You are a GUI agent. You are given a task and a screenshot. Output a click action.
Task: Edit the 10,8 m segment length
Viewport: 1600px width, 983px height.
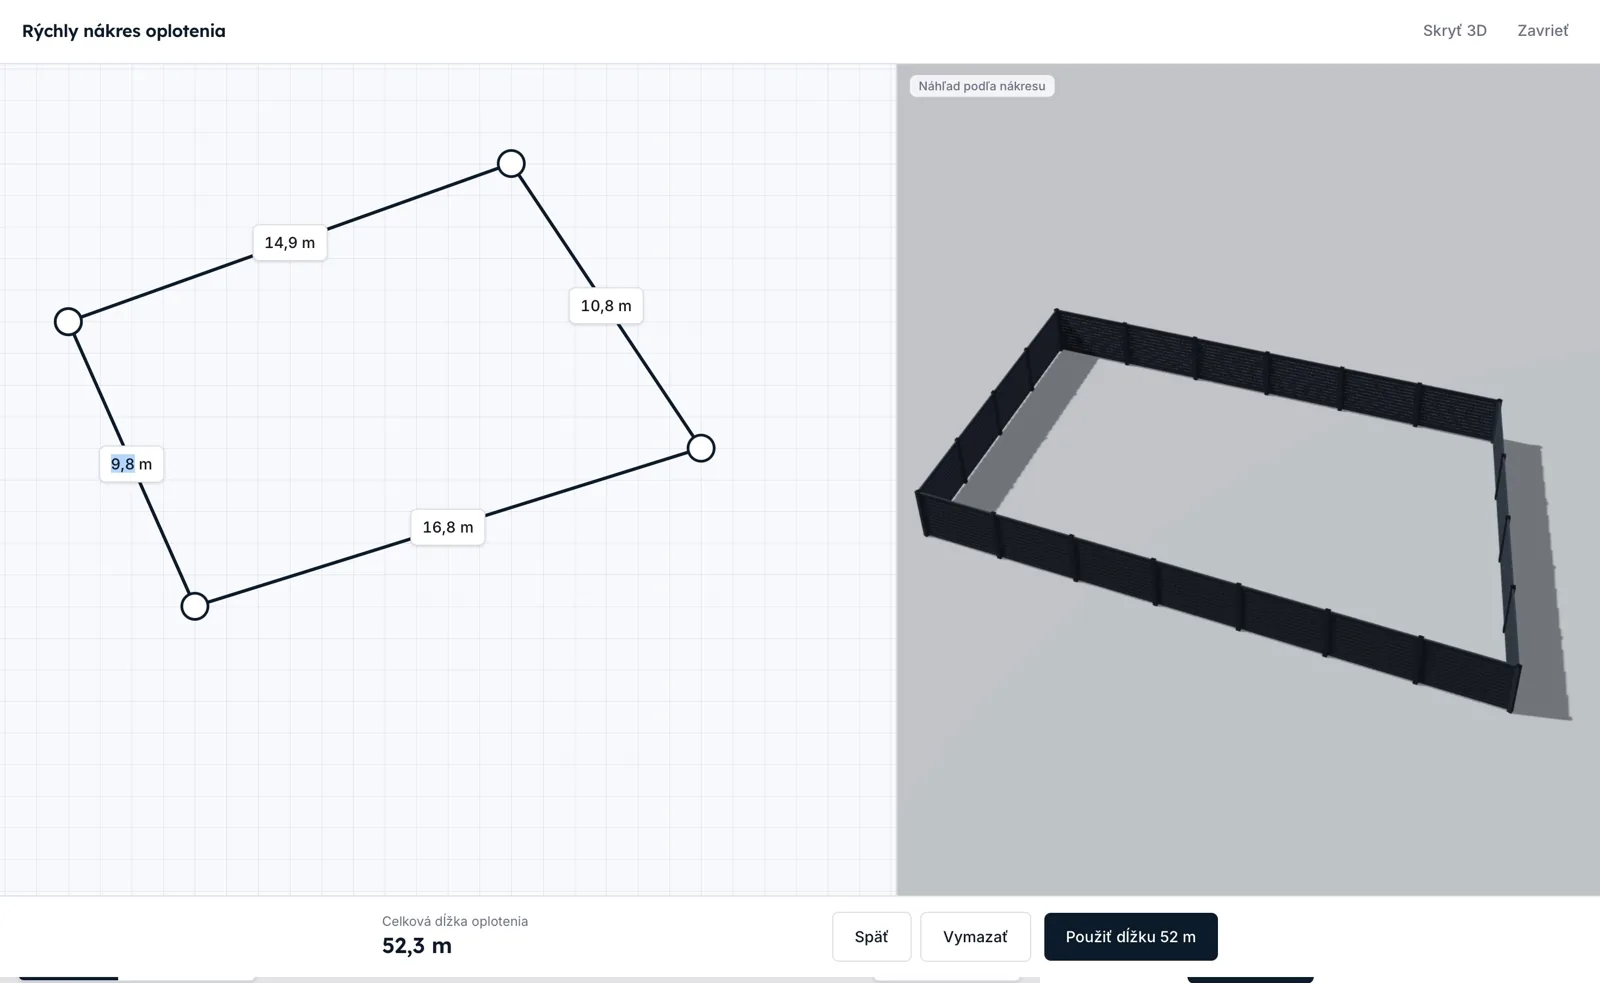(x=606, y=306)
